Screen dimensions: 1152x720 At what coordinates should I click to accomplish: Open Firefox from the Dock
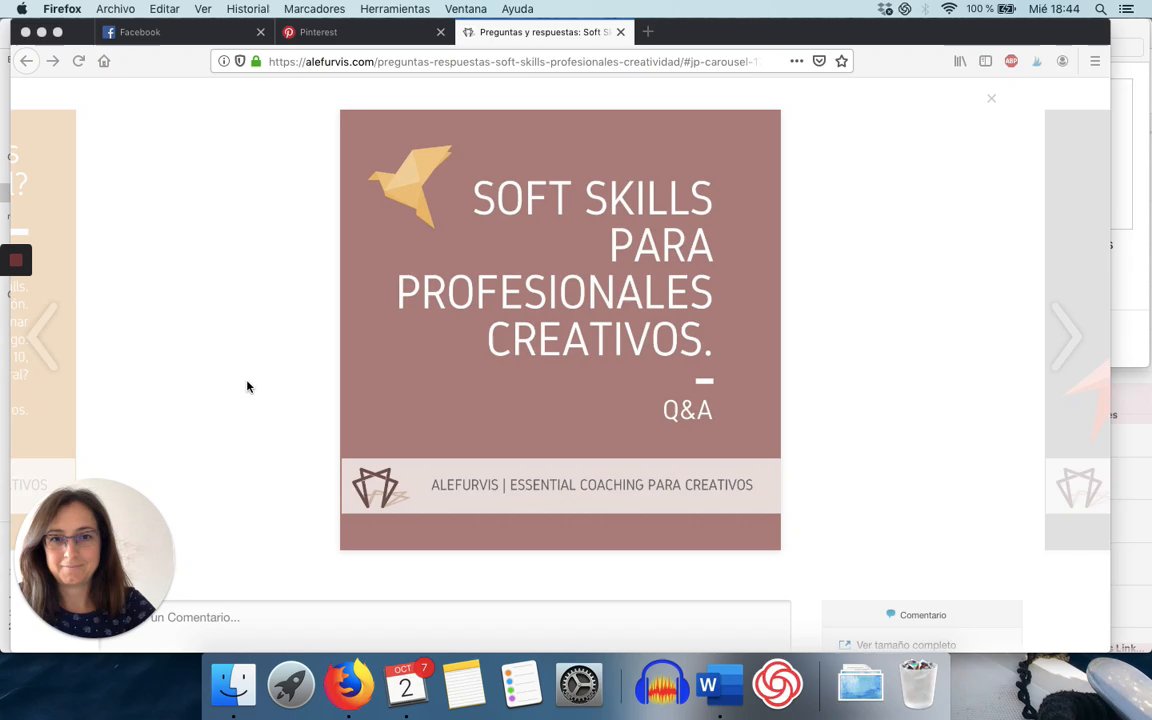click(348, 684)
